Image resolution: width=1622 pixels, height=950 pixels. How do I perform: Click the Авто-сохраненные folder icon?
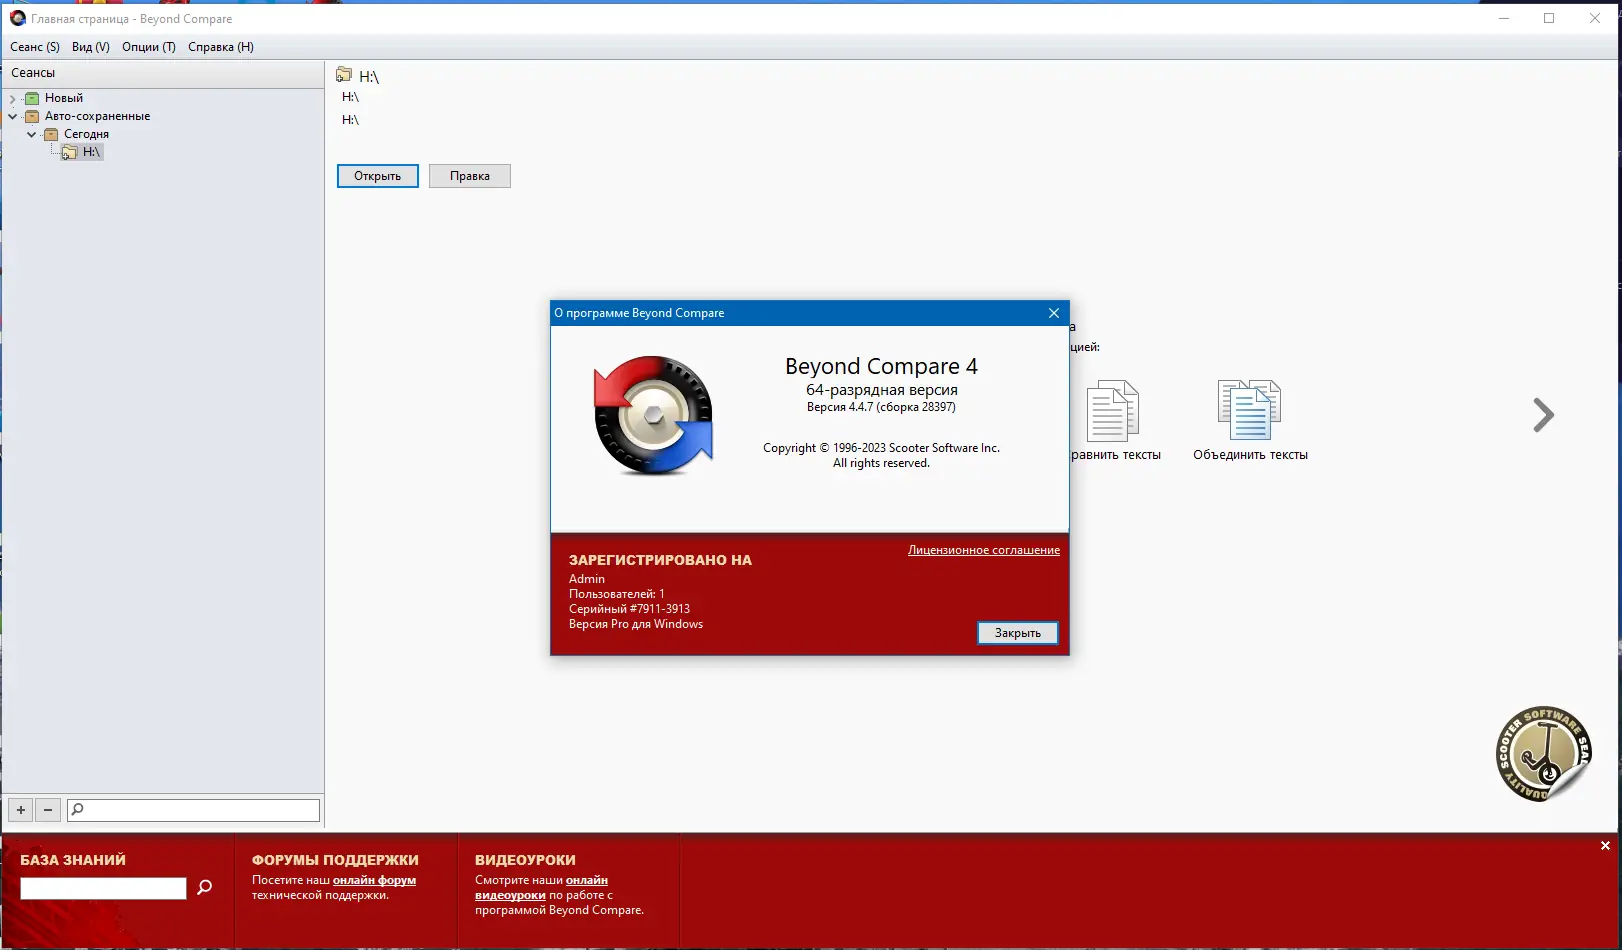[32, 116]
